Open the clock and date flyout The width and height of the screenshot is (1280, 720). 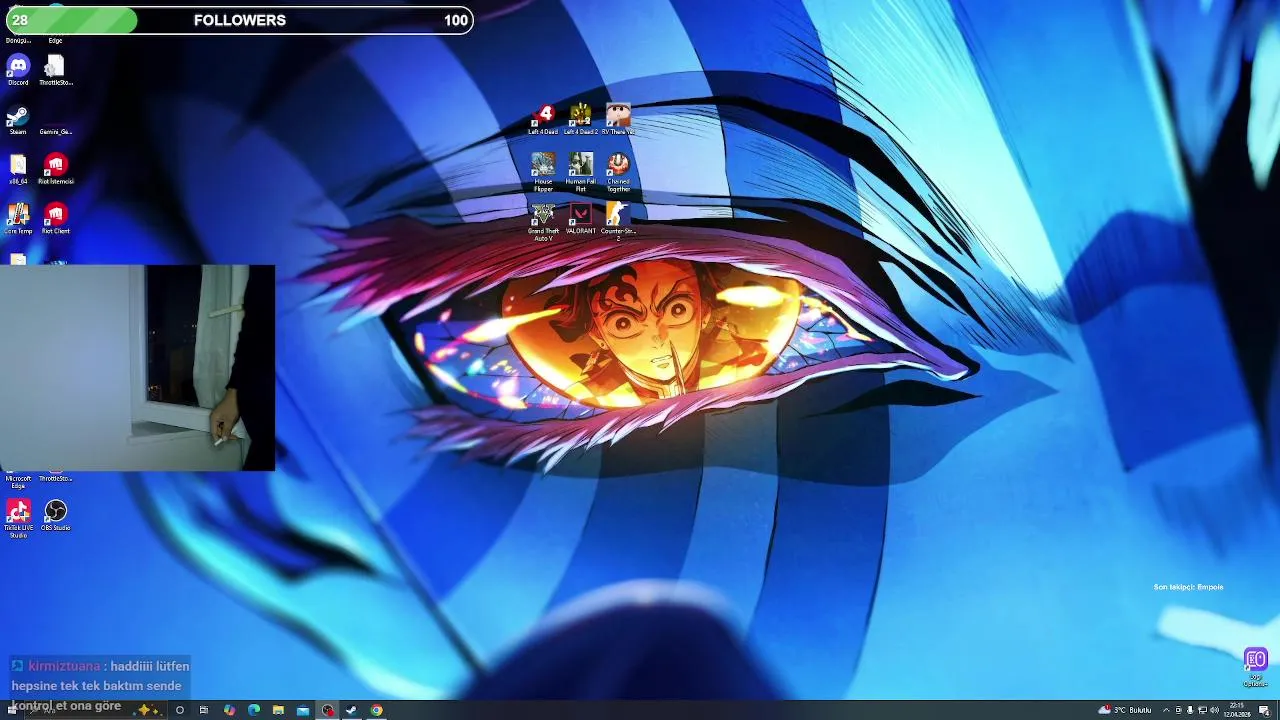tap(1237, 710)
